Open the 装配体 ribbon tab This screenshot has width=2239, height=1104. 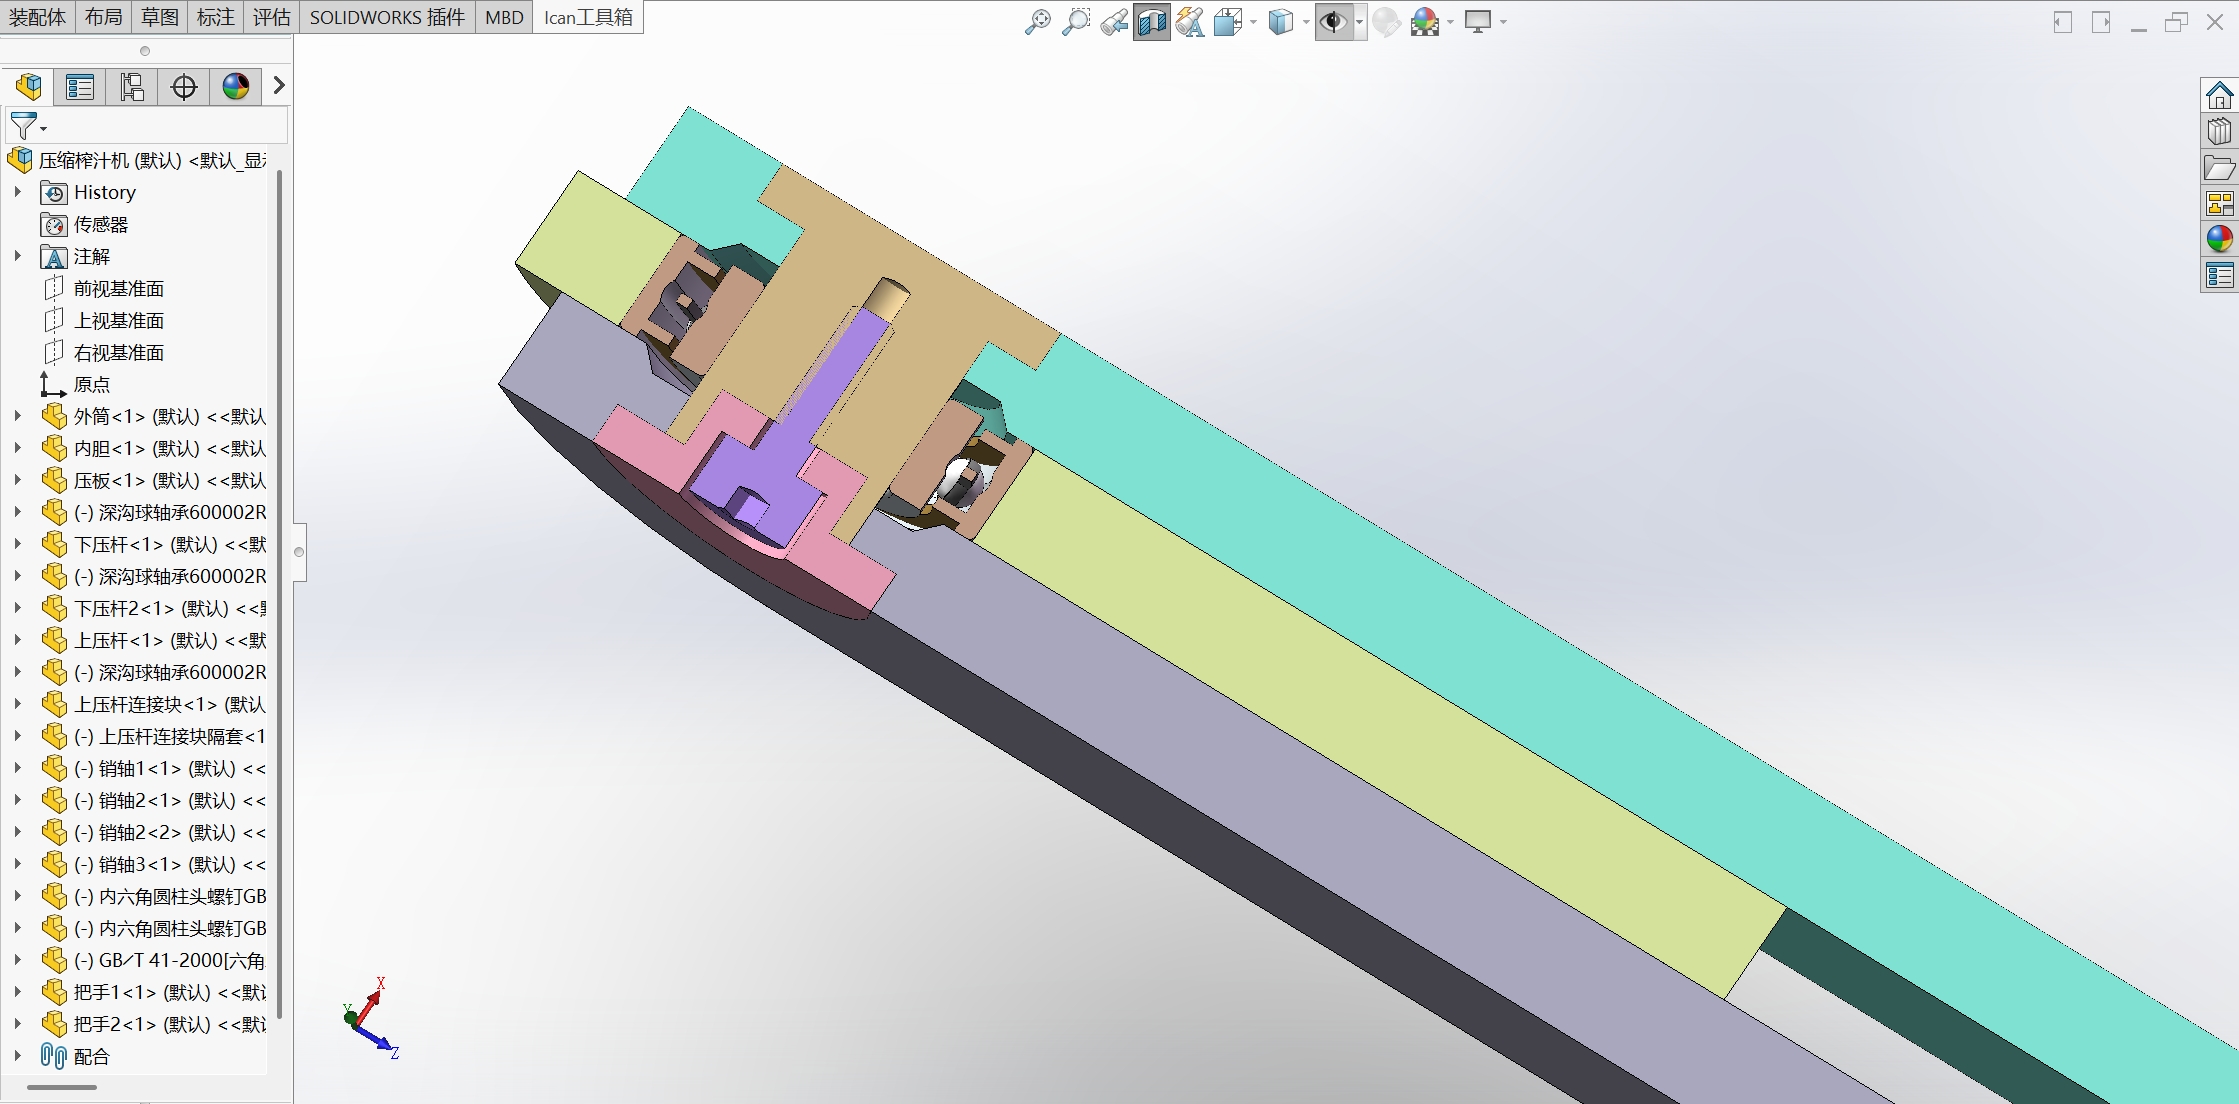pyautogui.click(x=37, y=17)
